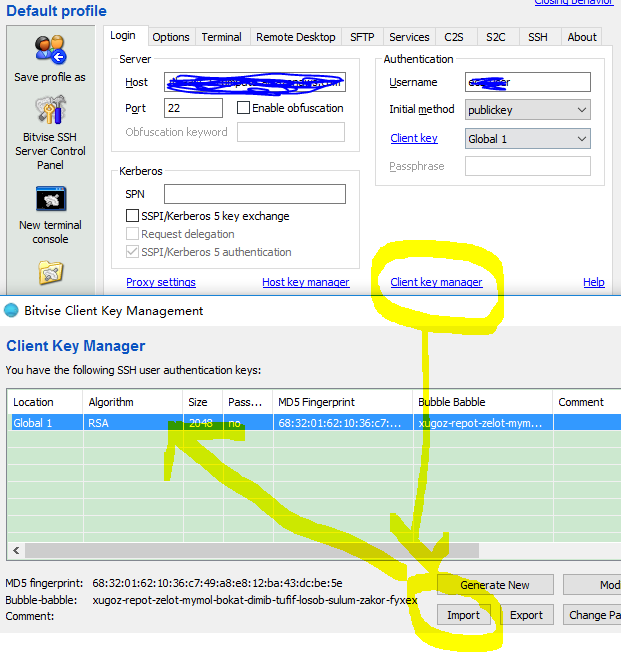The image size is (621, 652).
Task: Click the Bitvise Client Key Management window icon
Action: click(x=11, y=311)
